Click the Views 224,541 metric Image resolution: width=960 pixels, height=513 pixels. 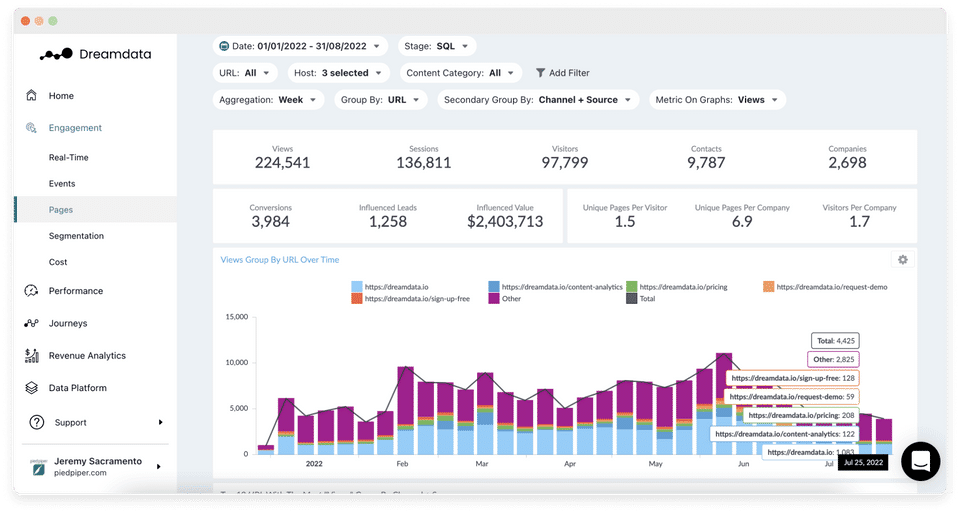(x=282, y=158)
